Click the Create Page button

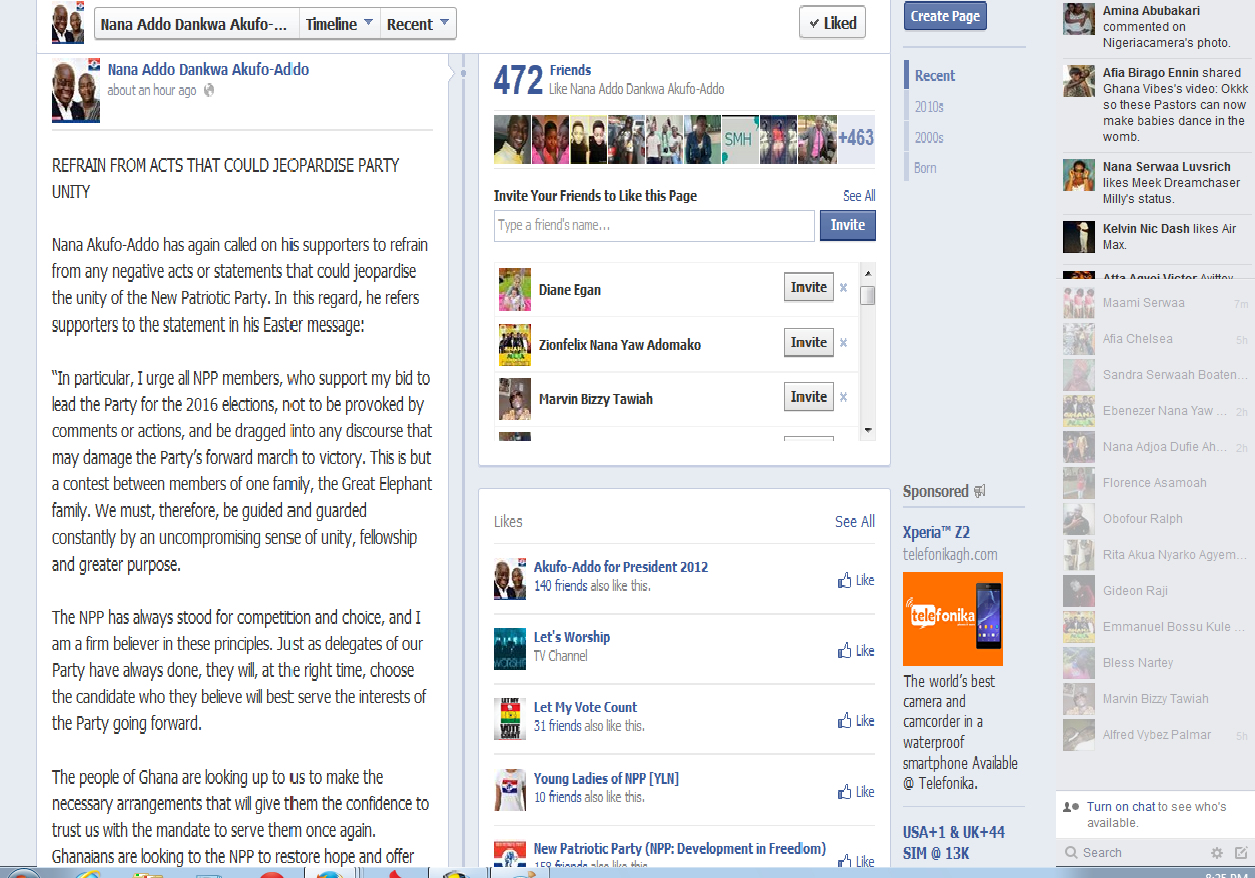tap(945, 16)
